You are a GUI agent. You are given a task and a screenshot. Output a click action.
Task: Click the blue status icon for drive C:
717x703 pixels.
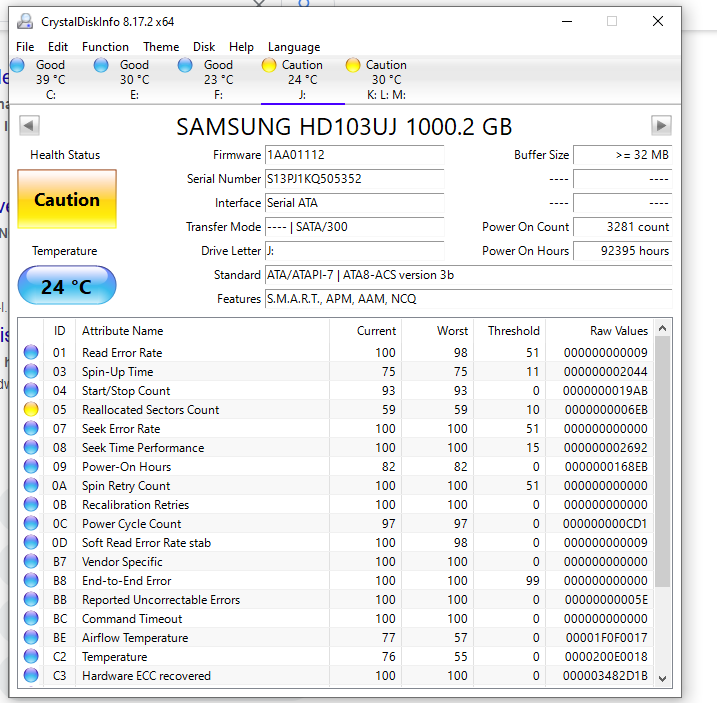17,65
